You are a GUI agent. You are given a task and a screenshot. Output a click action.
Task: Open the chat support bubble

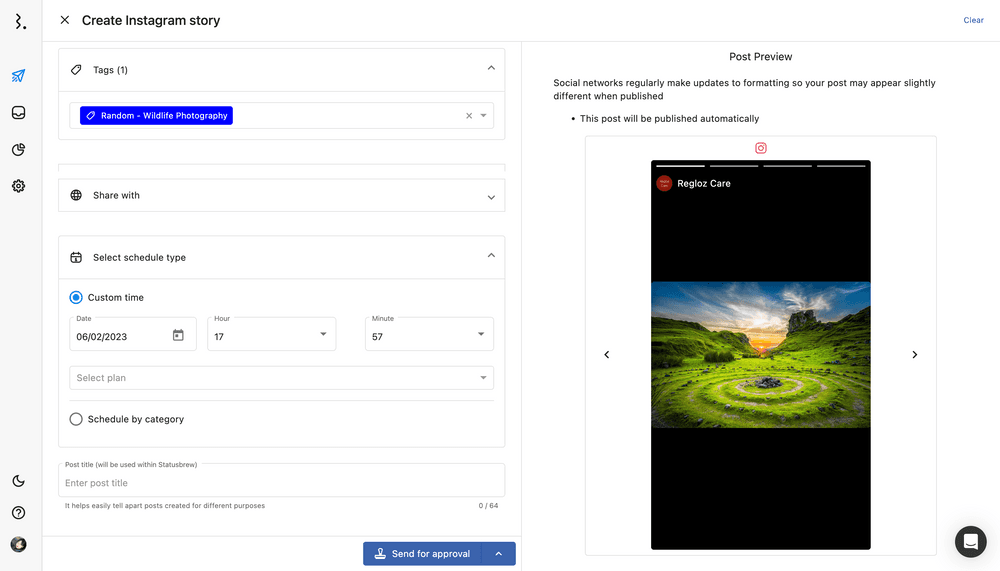(970, 541)
